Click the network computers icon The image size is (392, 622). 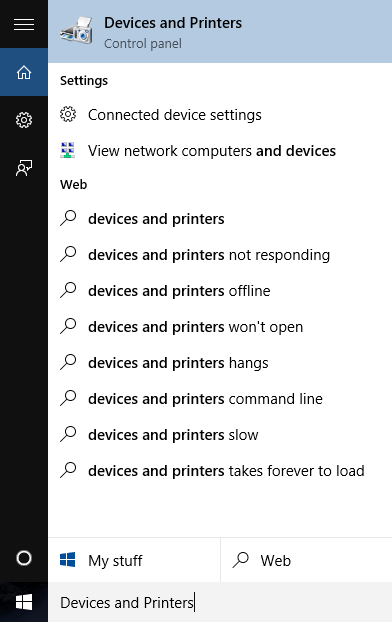click(67, 150)
